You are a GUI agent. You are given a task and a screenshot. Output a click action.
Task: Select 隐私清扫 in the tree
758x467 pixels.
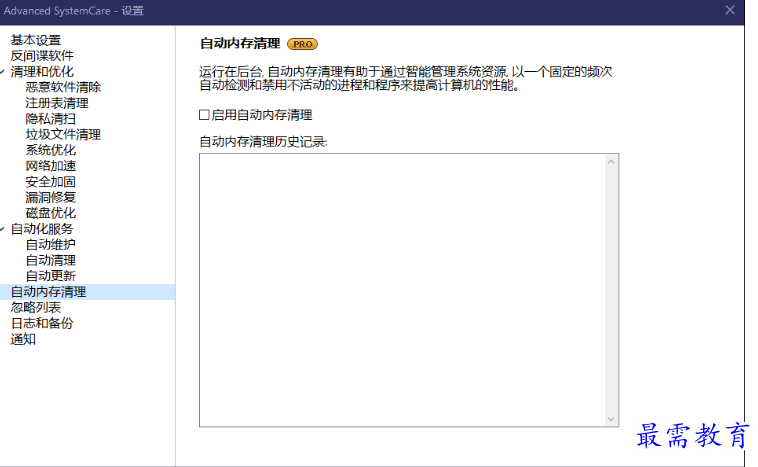coord(51,119)
